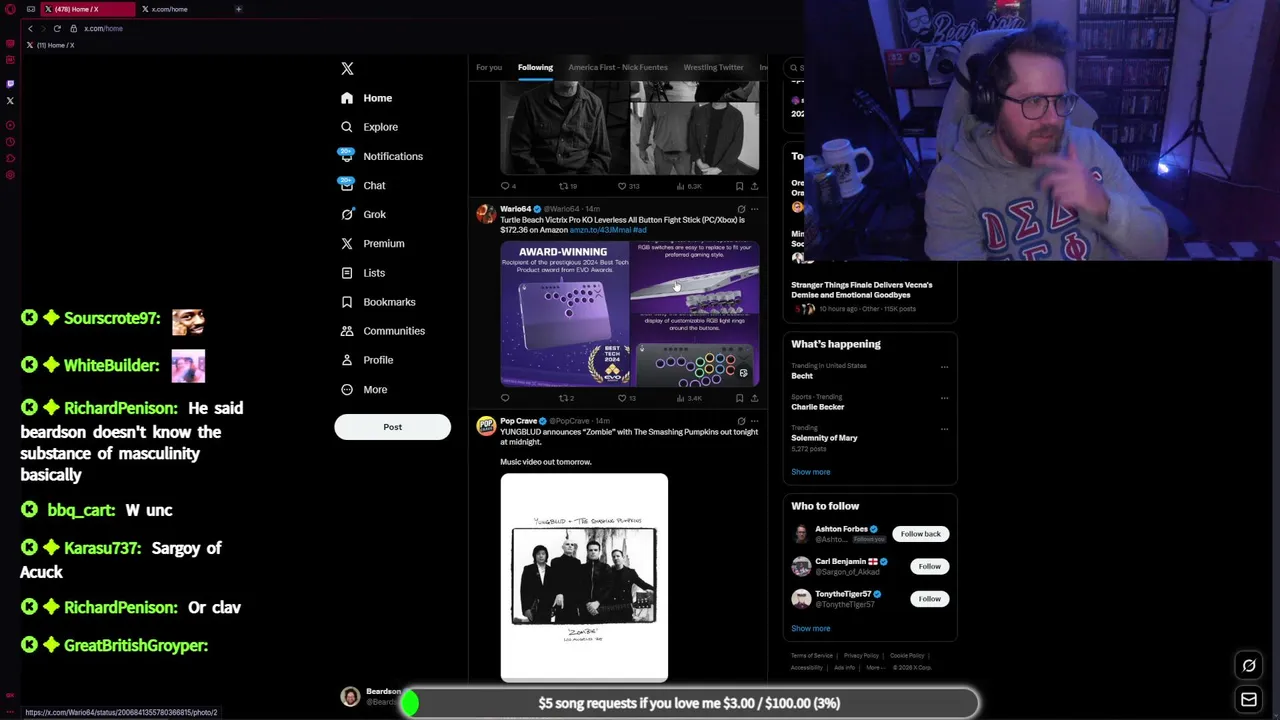Share the Wario64 fight stick post
The image size is (1280, 720).
pyautogui.click(x=754, y=398)
